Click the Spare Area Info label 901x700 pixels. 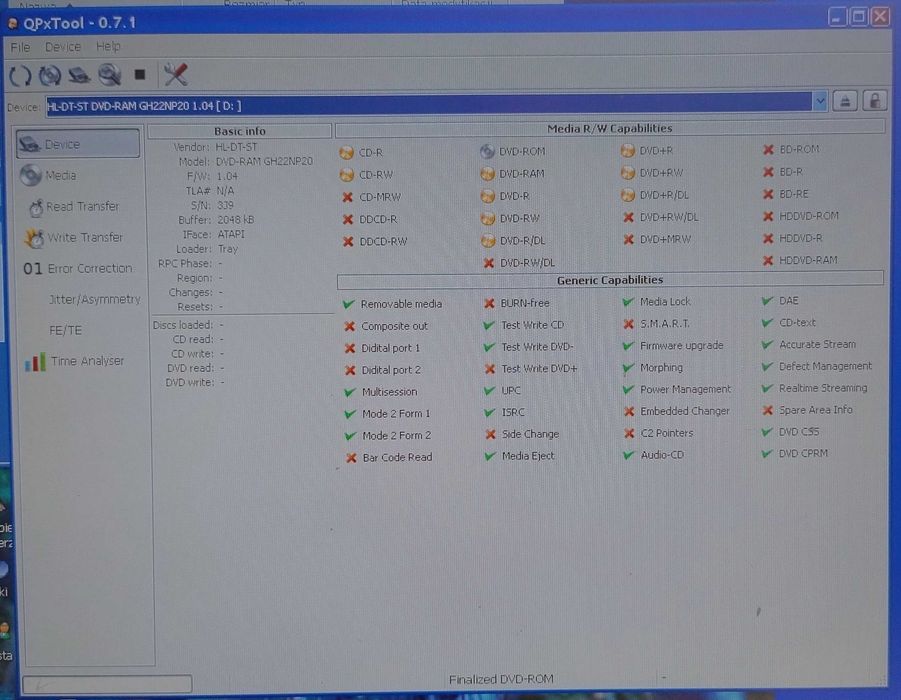[815, 410]
